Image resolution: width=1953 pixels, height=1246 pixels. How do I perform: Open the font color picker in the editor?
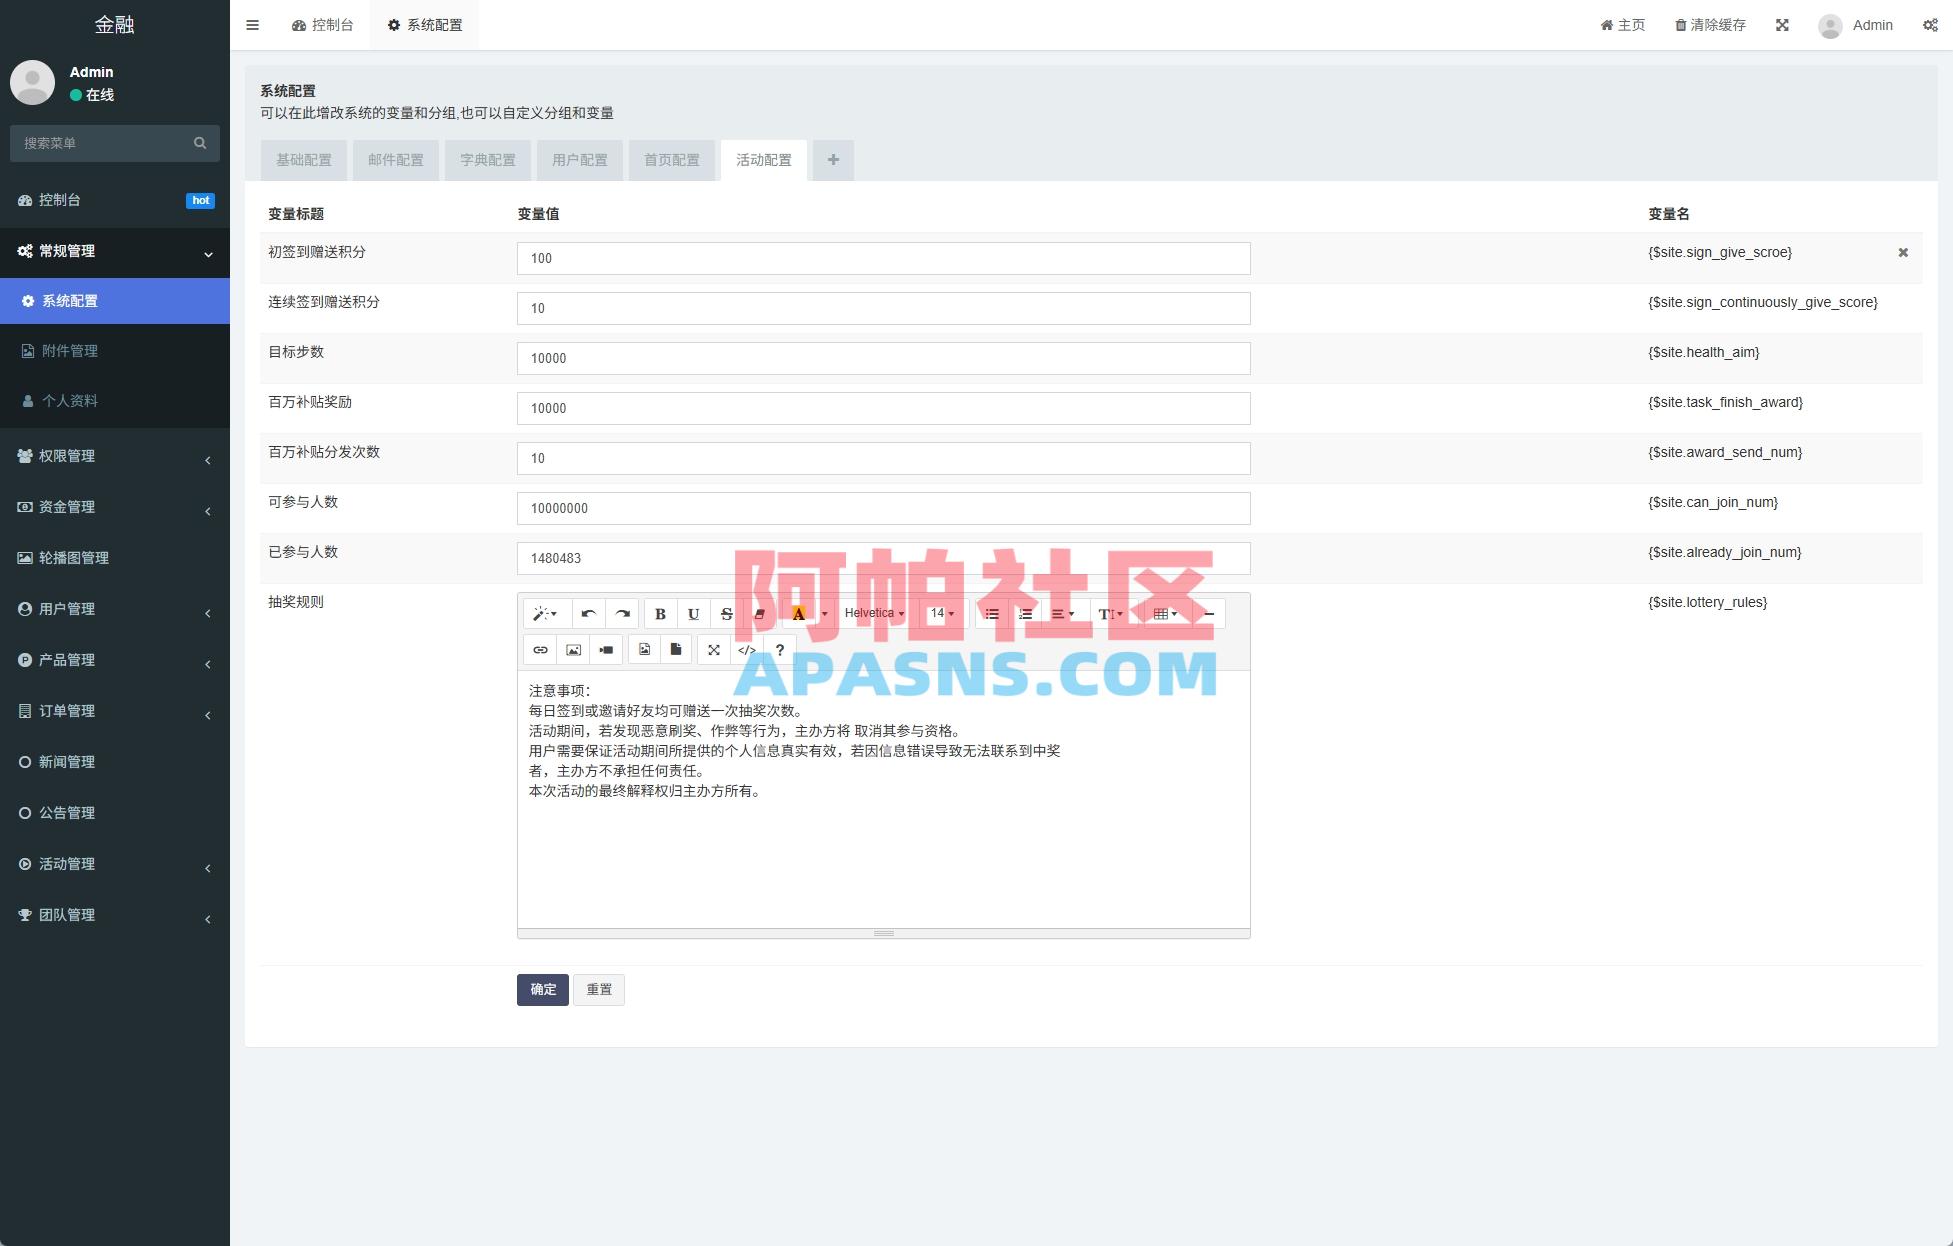[x=798, y=613]
